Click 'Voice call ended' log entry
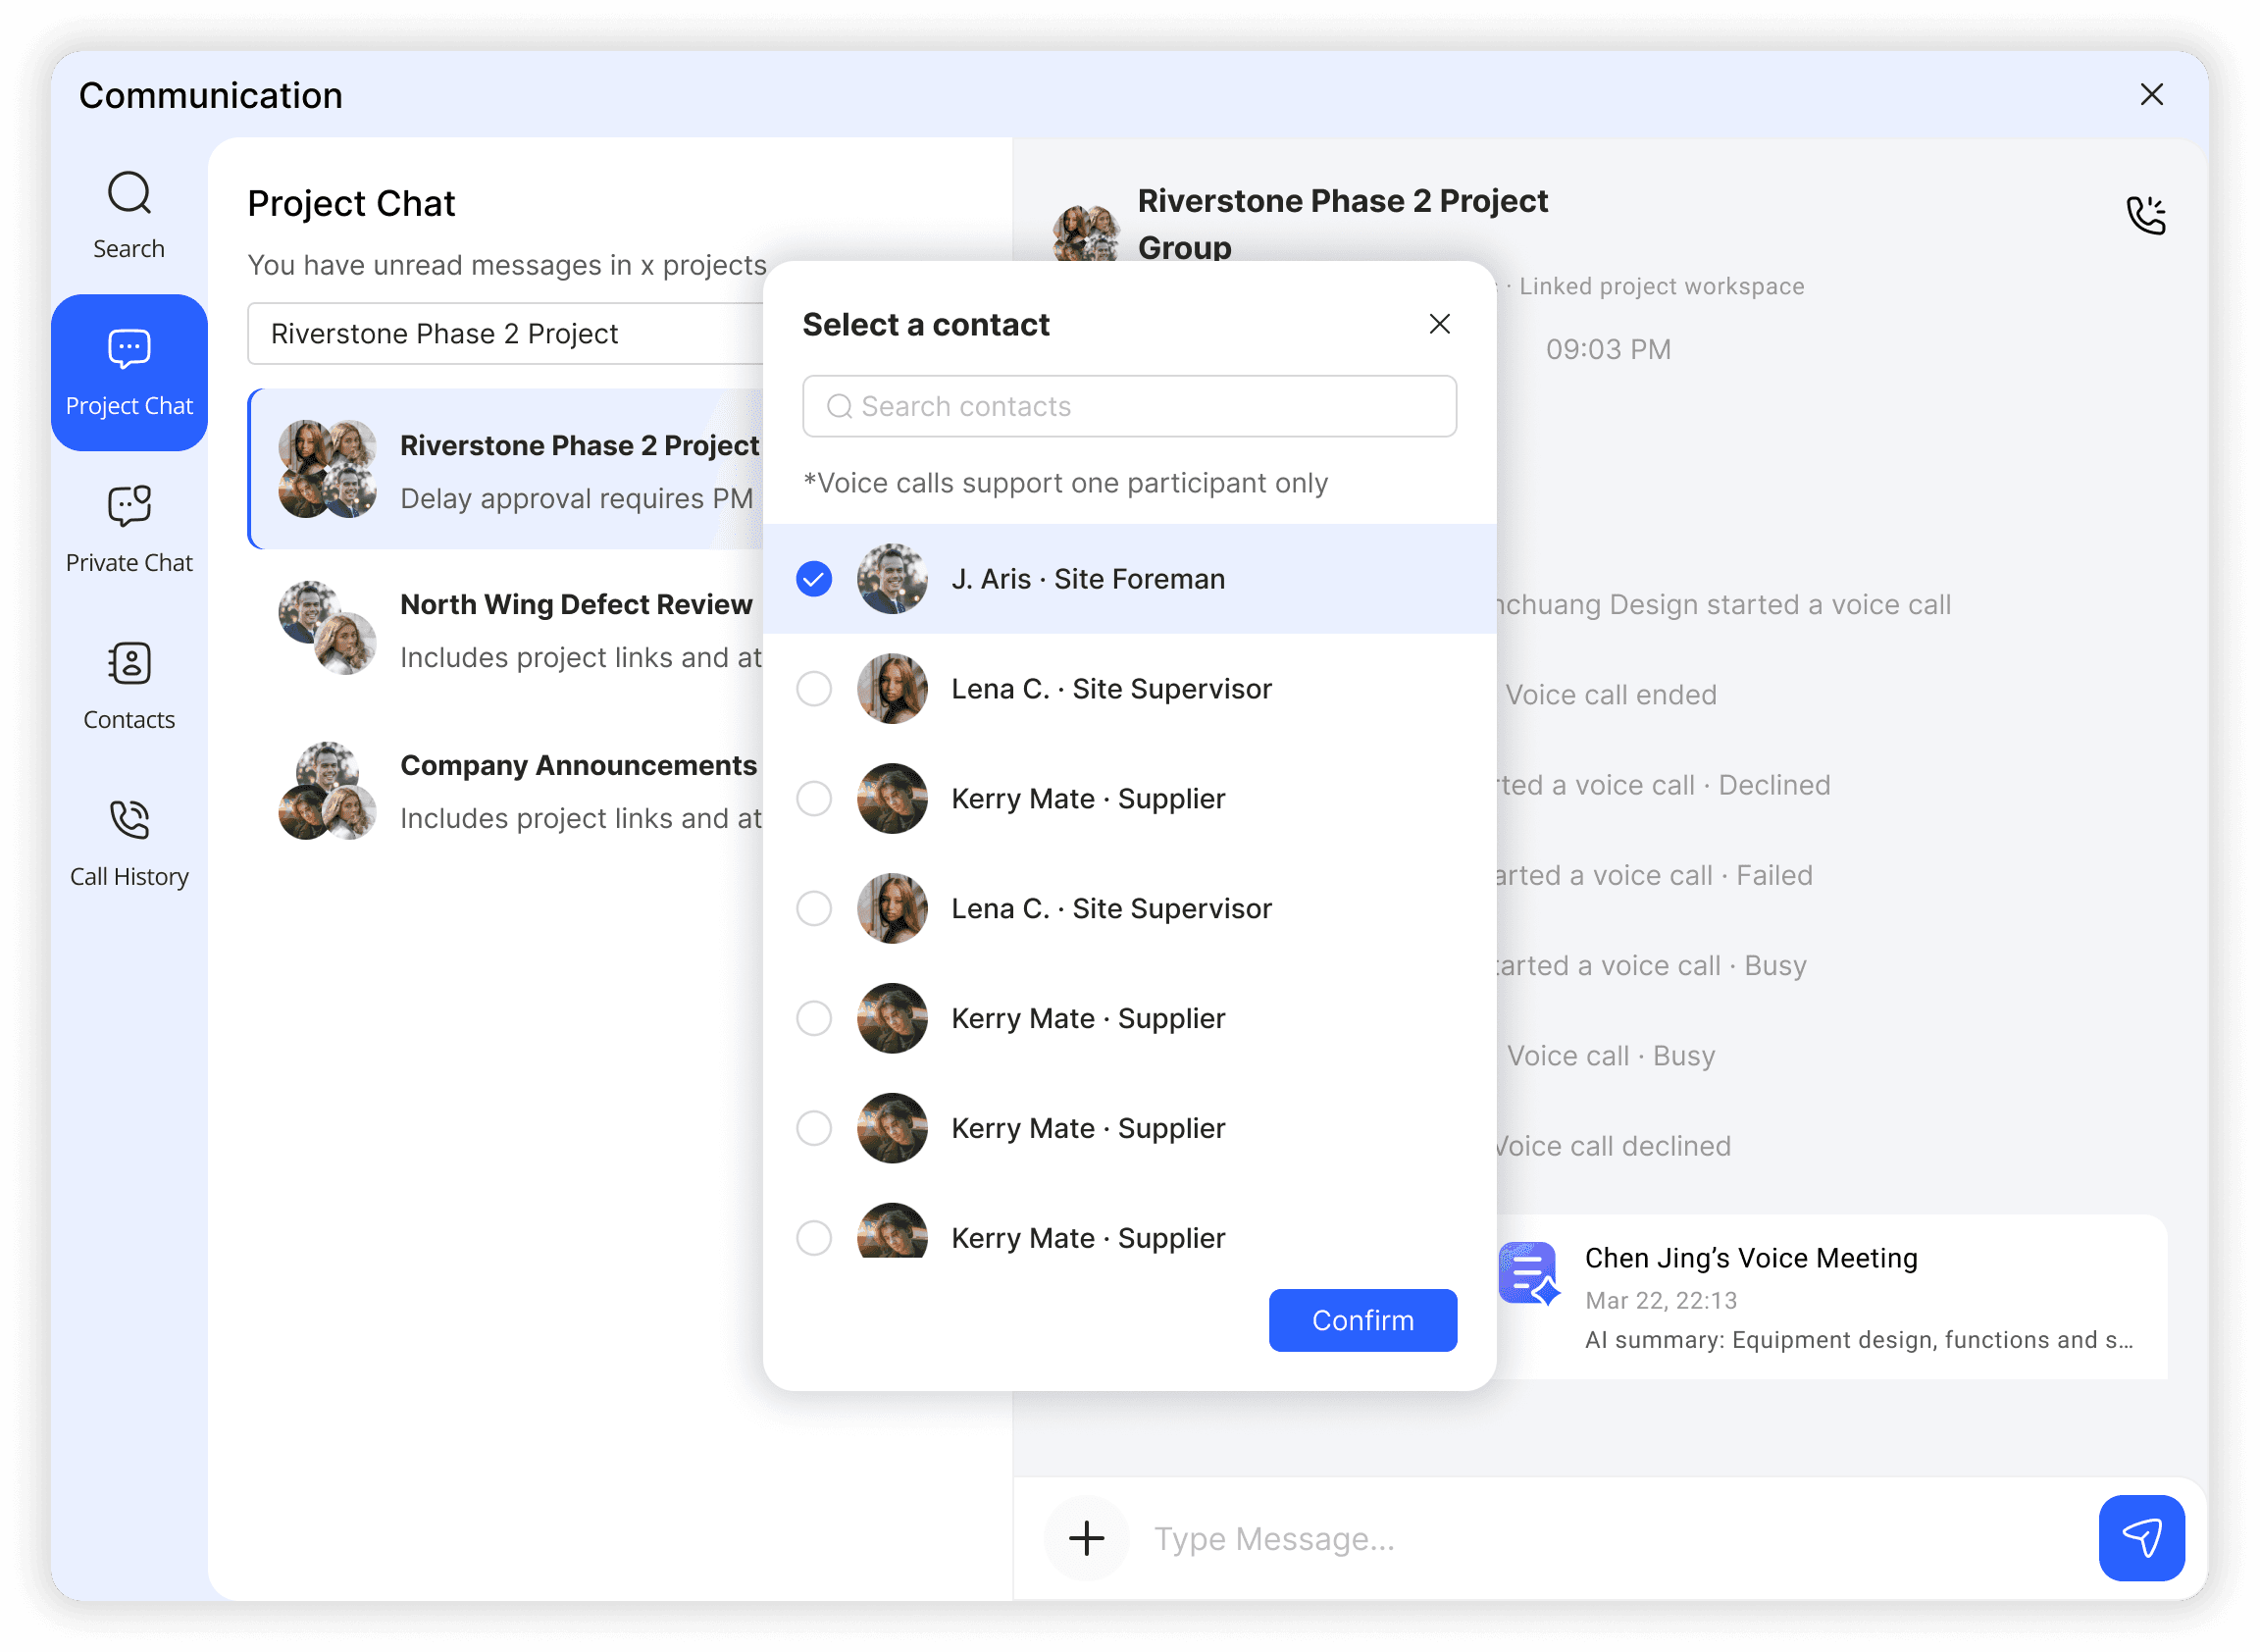Screen dimensions: 2260x1652 click(1610, 695)
